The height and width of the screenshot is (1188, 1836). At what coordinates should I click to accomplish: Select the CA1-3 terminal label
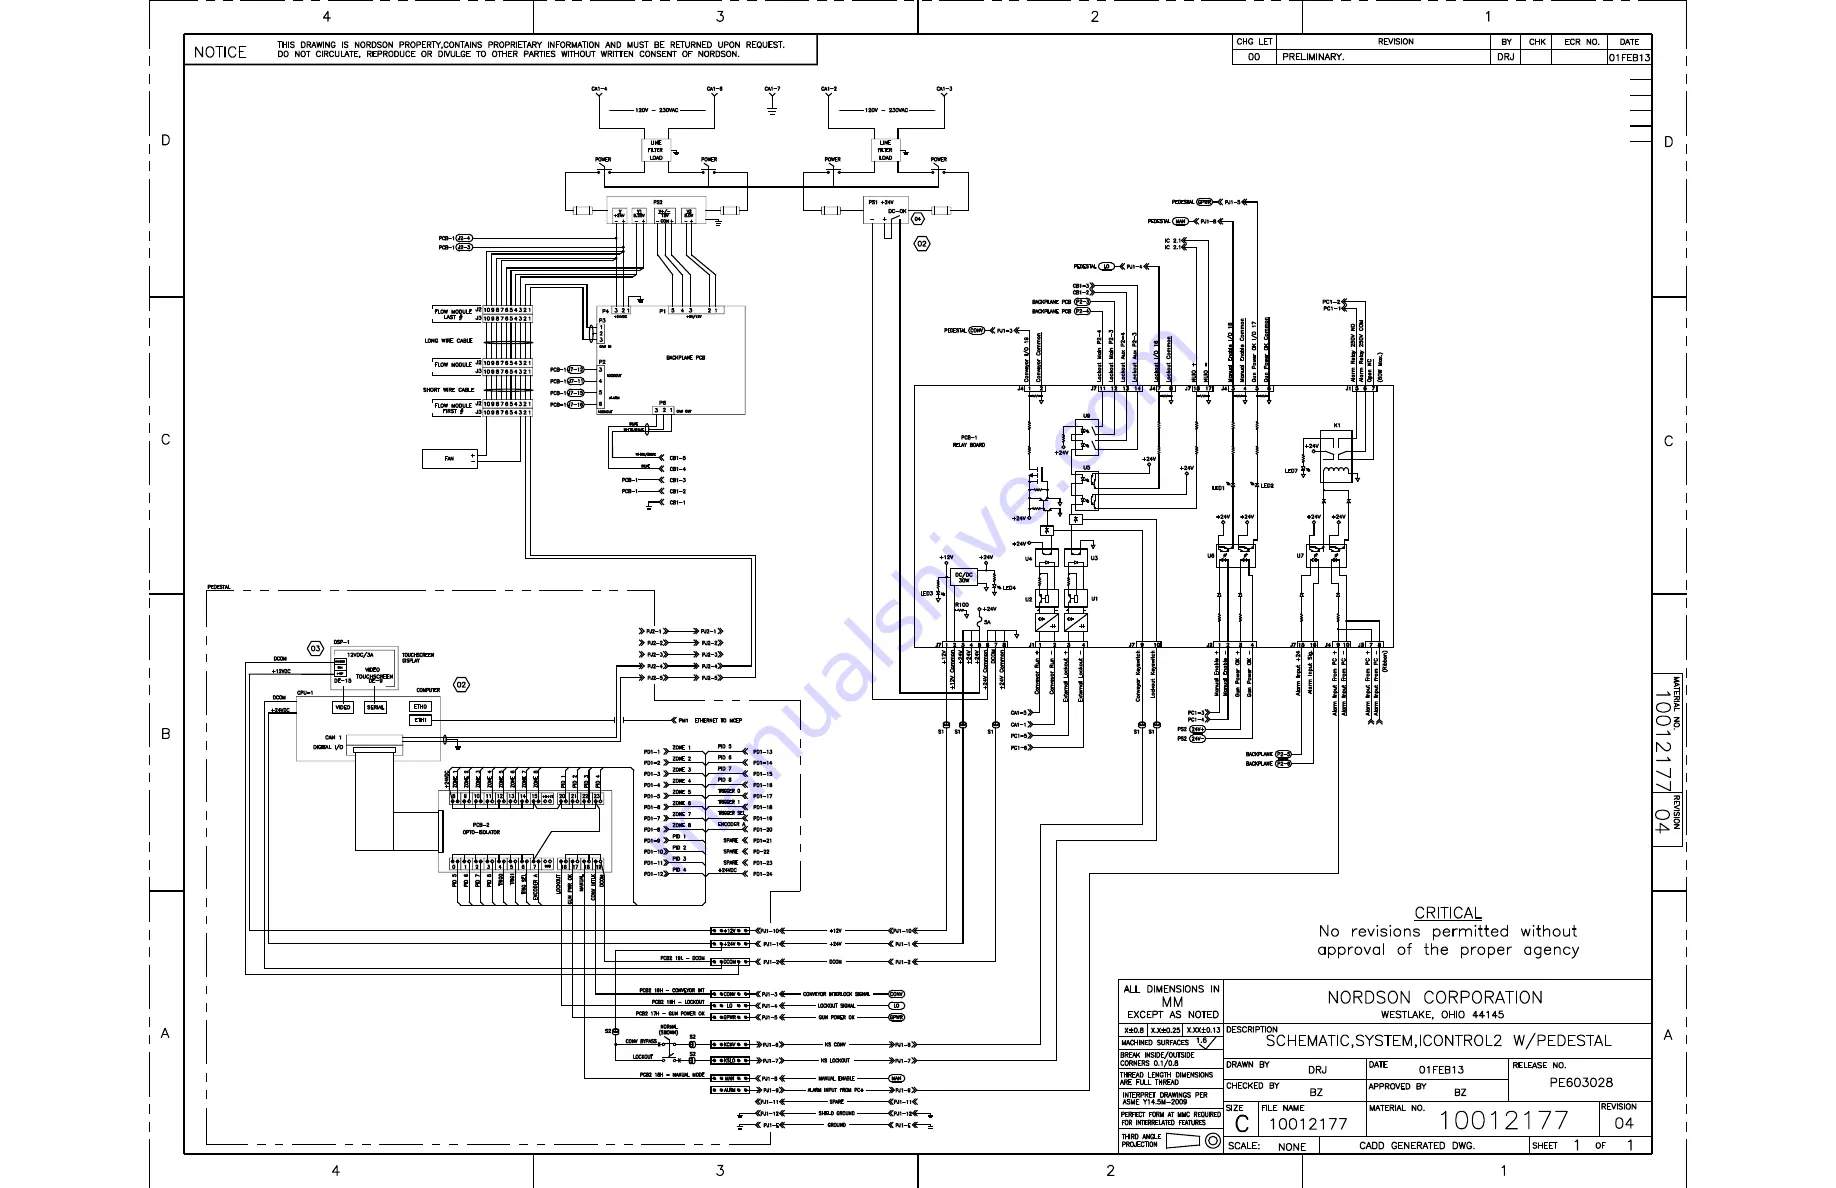click(944, 89)
